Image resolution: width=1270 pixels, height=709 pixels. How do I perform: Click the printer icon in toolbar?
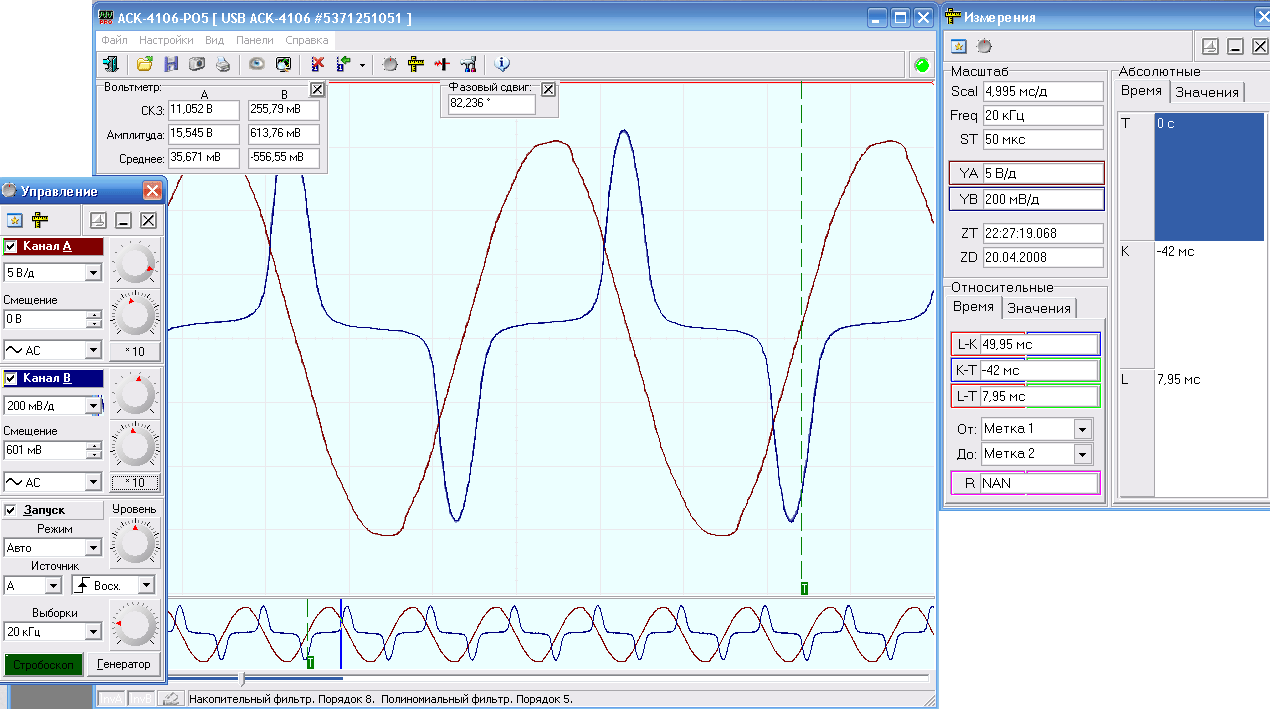223,64
